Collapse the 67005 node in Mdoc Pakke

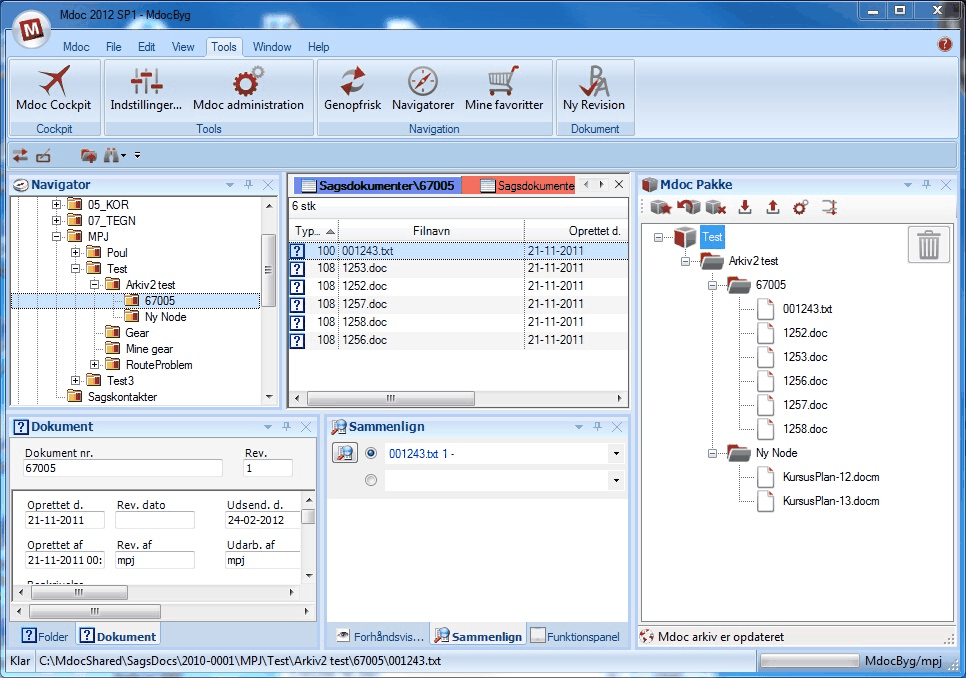pyautogui.click(x=712, y=285)
